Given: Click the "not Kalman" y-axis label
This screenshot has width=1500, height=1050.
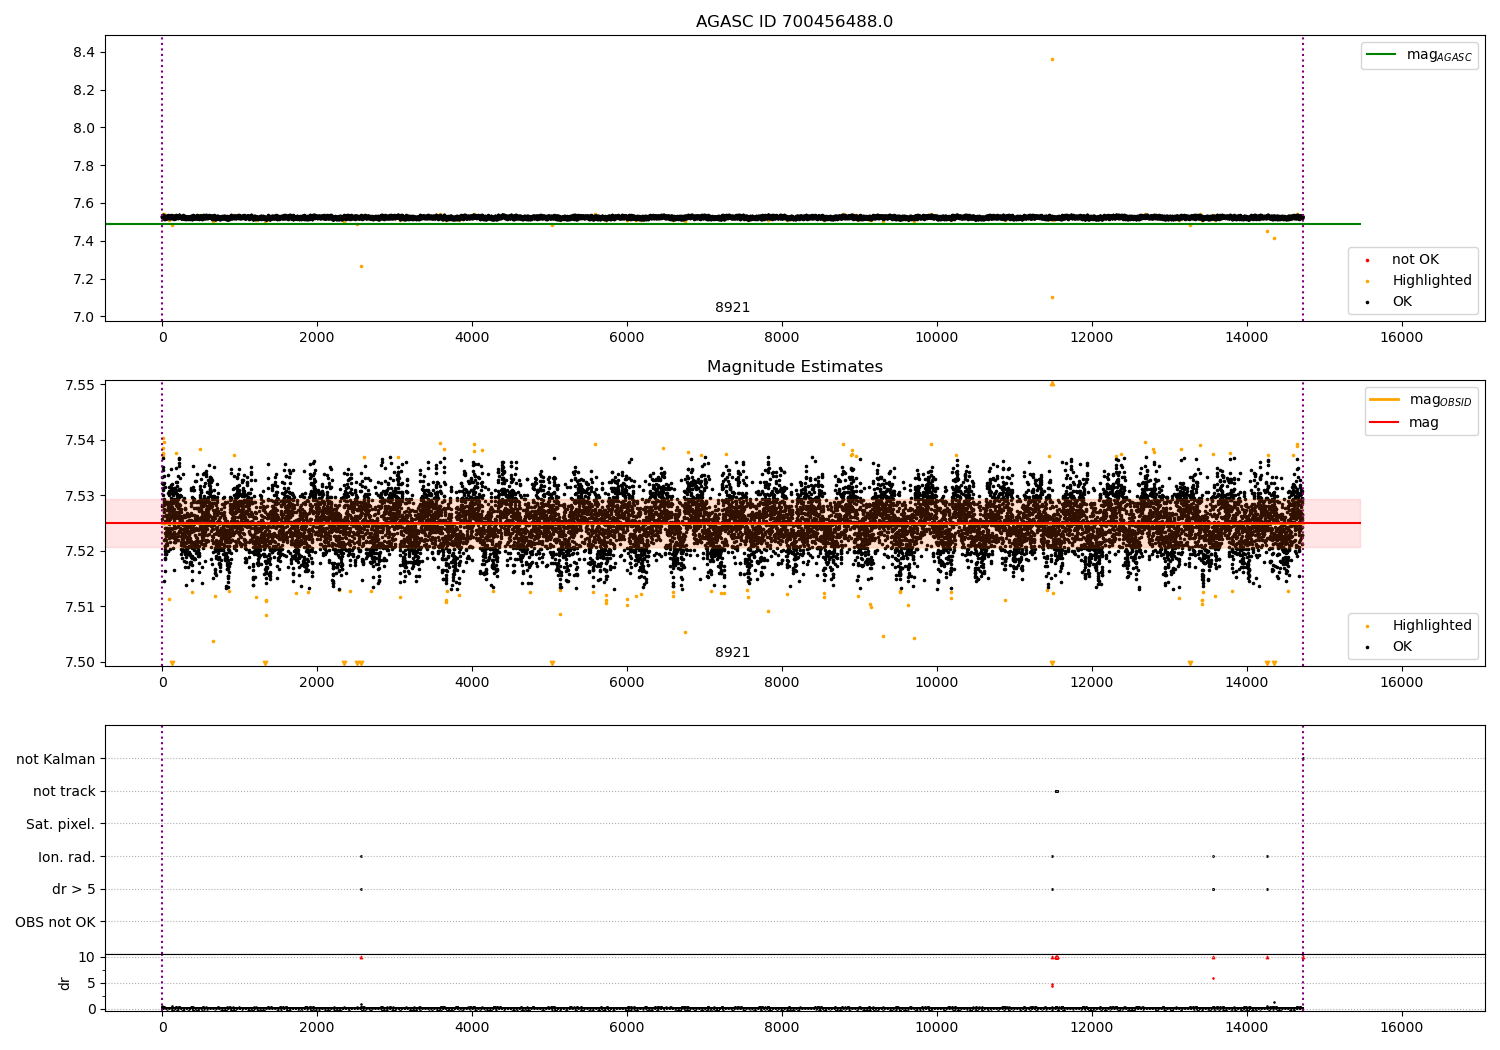Looking at the screenshot, I should pos(56,760).
